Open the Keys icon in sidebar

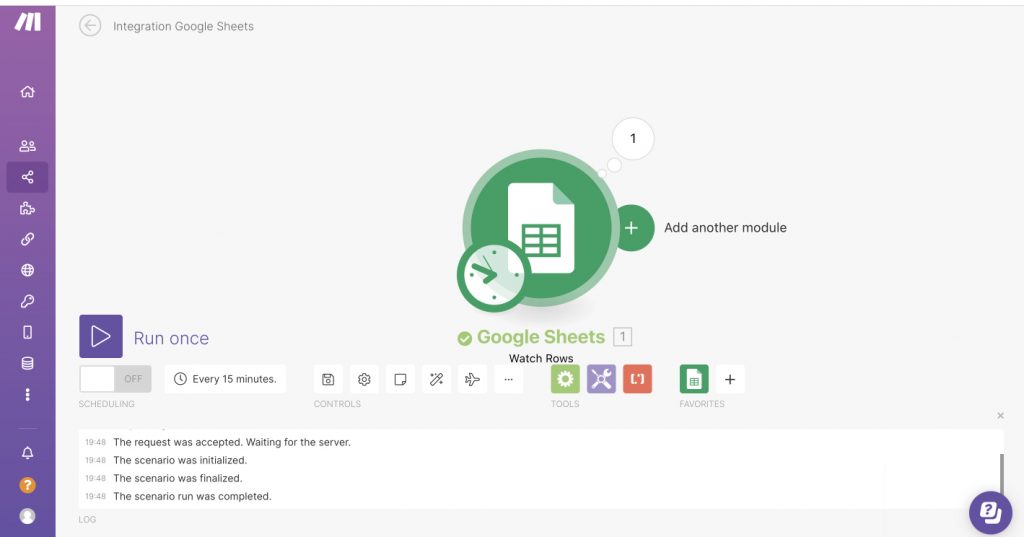pyautogui.click(x=27, y=301)
